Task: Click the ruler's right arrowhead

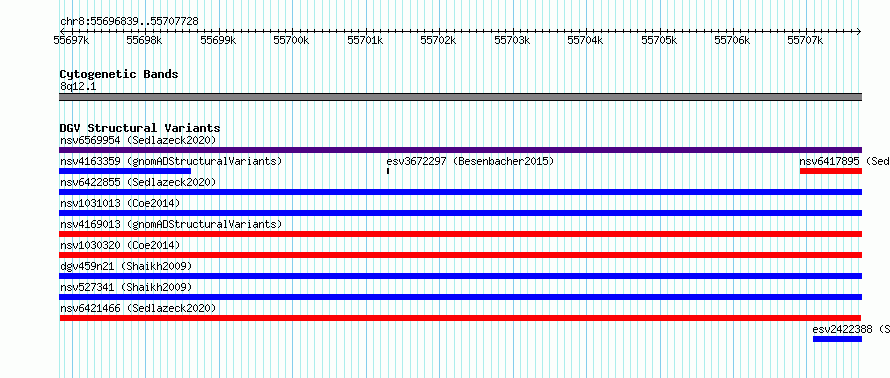Action: (859, 31)
